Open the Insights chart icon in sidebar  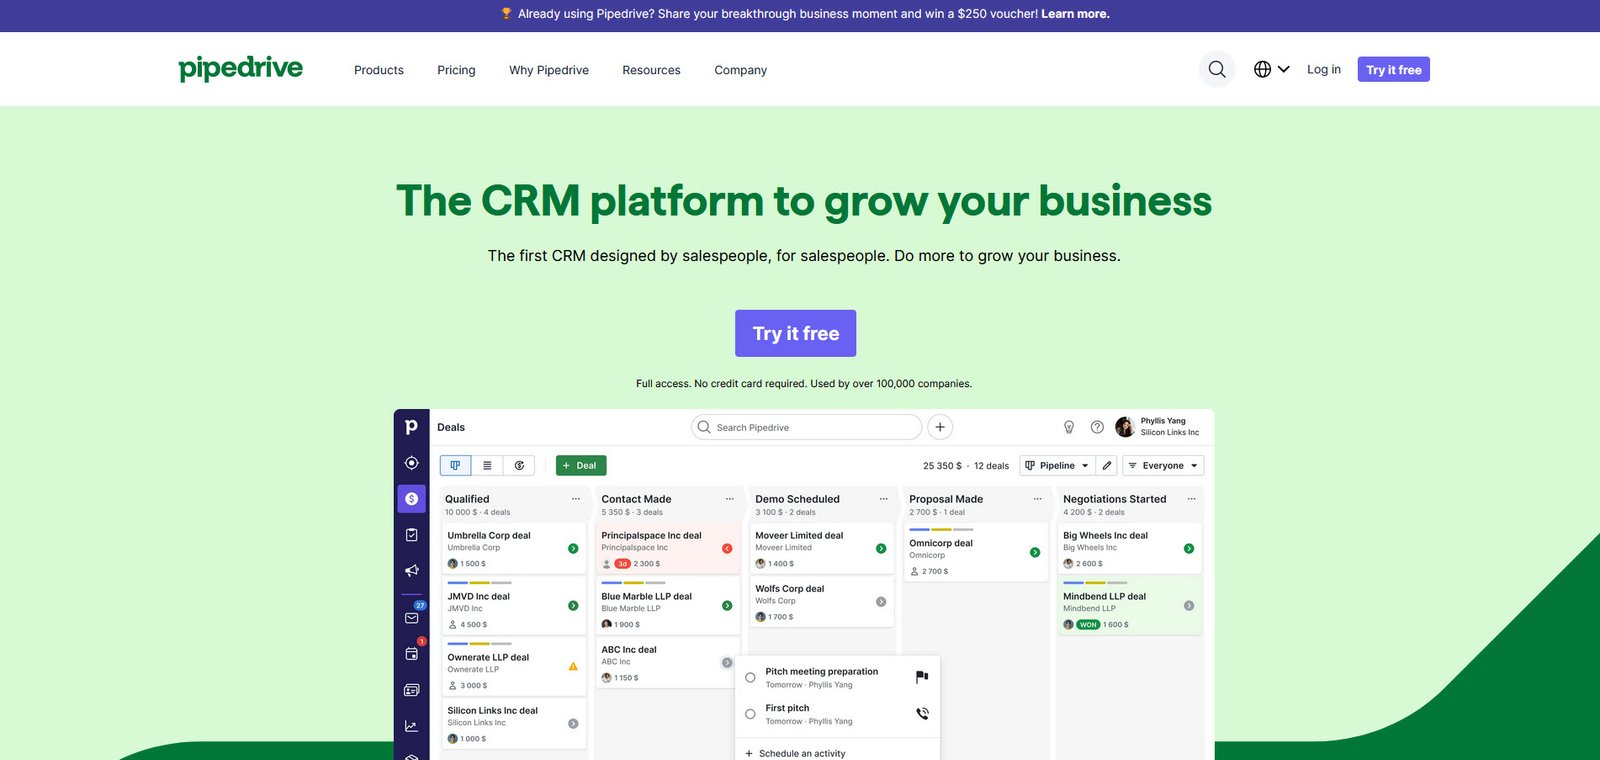coord(411,726)
